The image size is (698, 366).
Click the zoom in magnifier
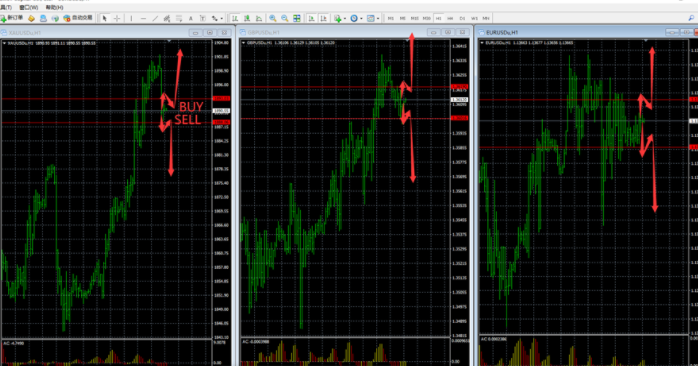tap(272, 18)
